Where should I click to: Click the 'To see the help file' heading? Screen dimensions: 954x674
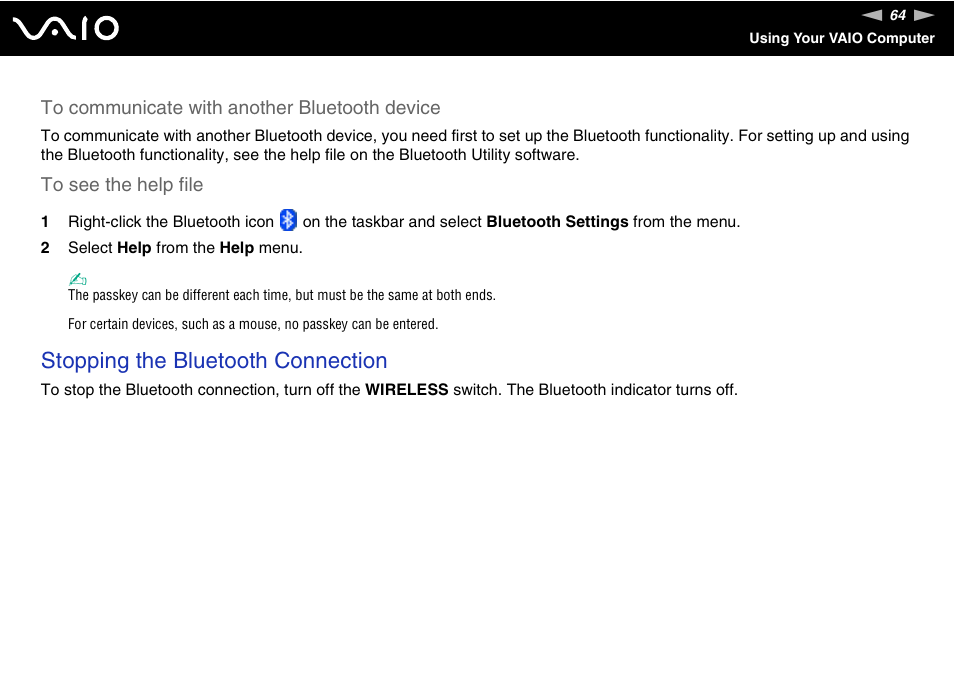click(122, 185)
